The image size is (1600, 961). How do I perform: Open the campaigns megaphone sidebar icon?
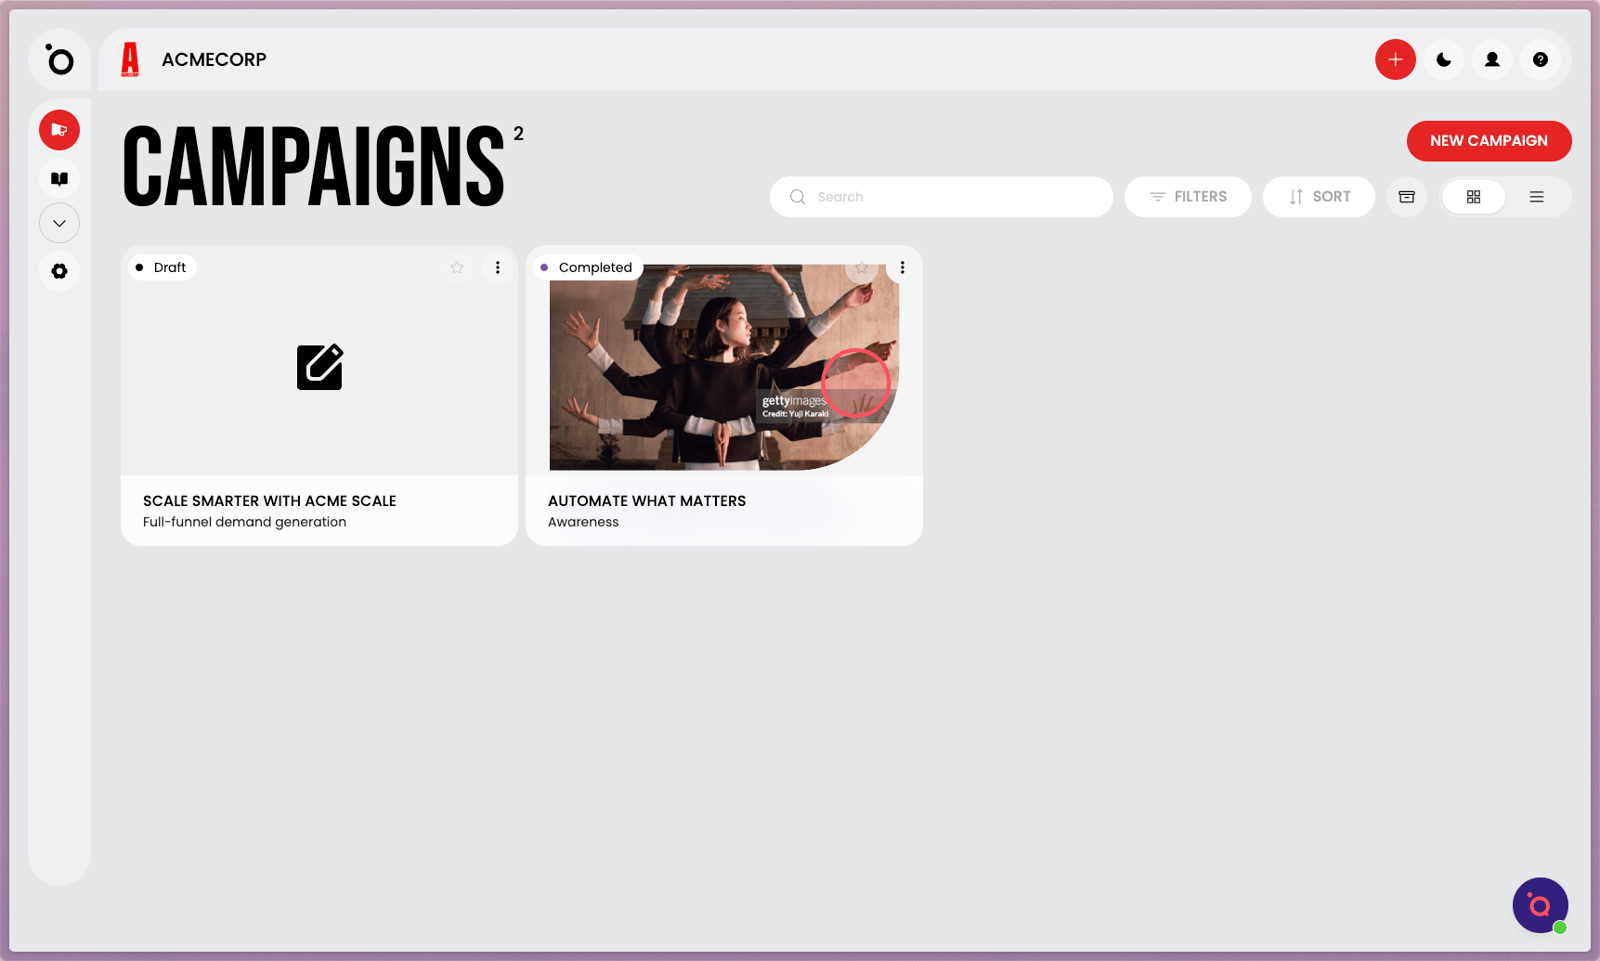(59, 130)
